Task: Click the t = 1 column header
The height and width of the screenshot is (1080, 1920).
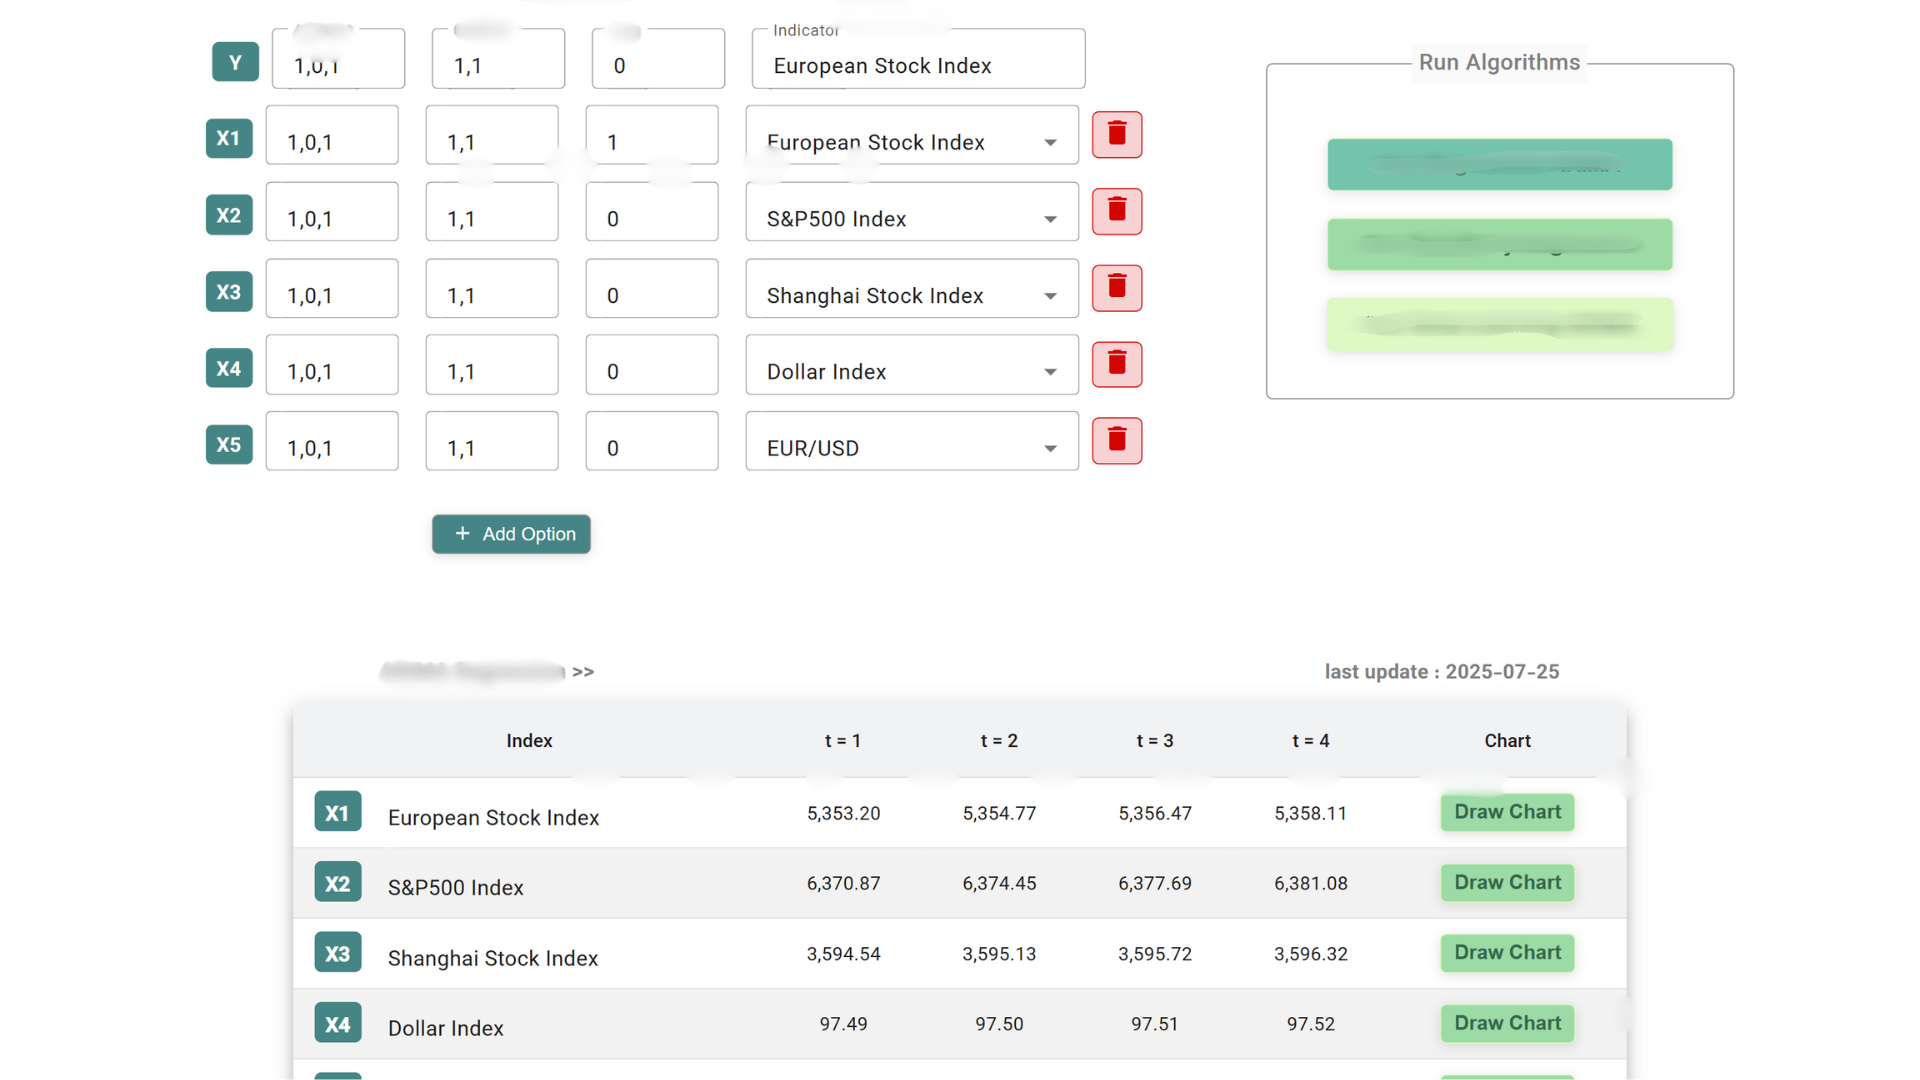Action: (x=843, y=741)
